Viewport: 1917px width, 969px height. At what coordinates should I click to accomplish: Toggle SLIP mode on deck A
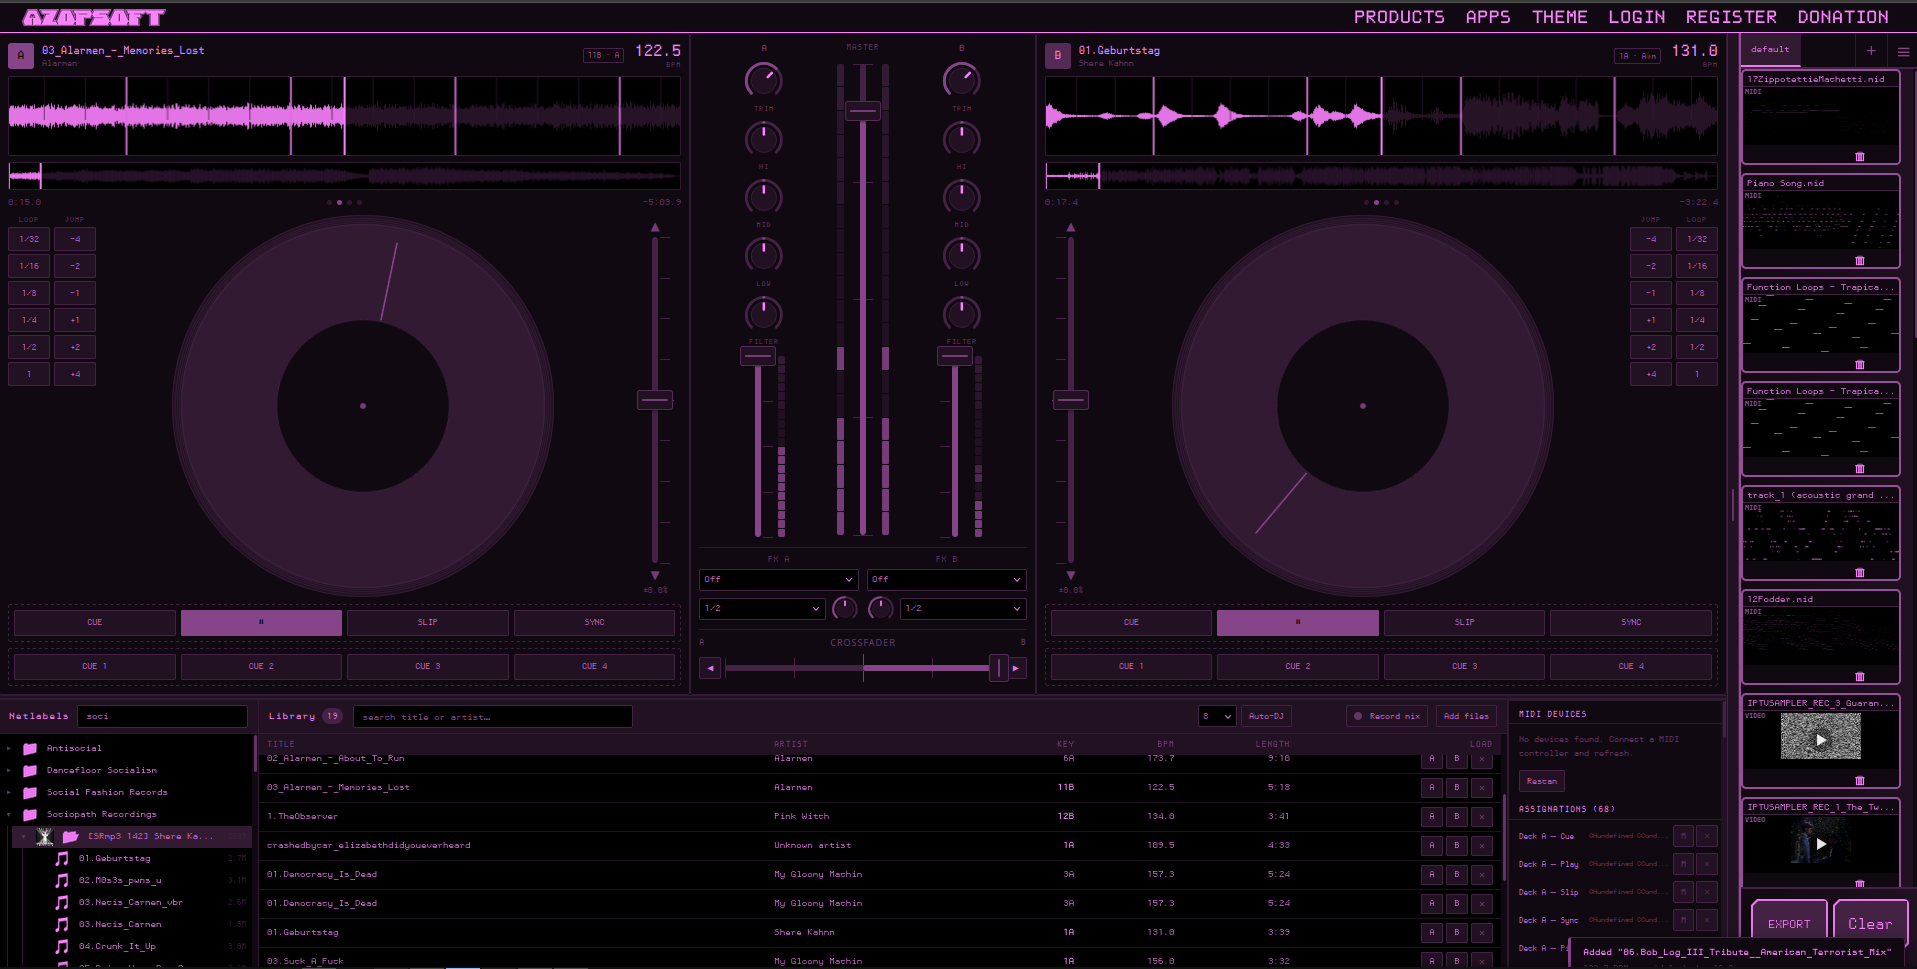pyautogui.click(x=428, y=622)
